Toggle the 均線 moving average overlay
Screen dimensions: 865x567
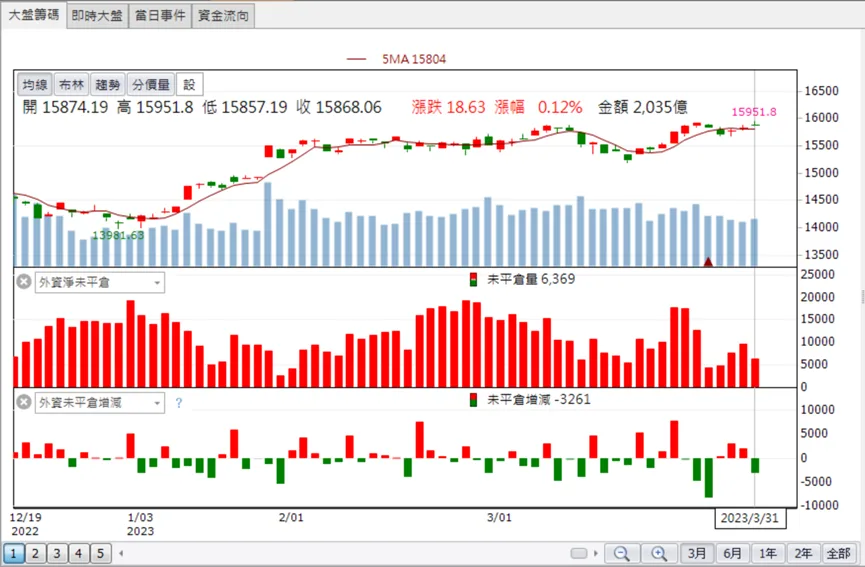[x=35, y=84]
